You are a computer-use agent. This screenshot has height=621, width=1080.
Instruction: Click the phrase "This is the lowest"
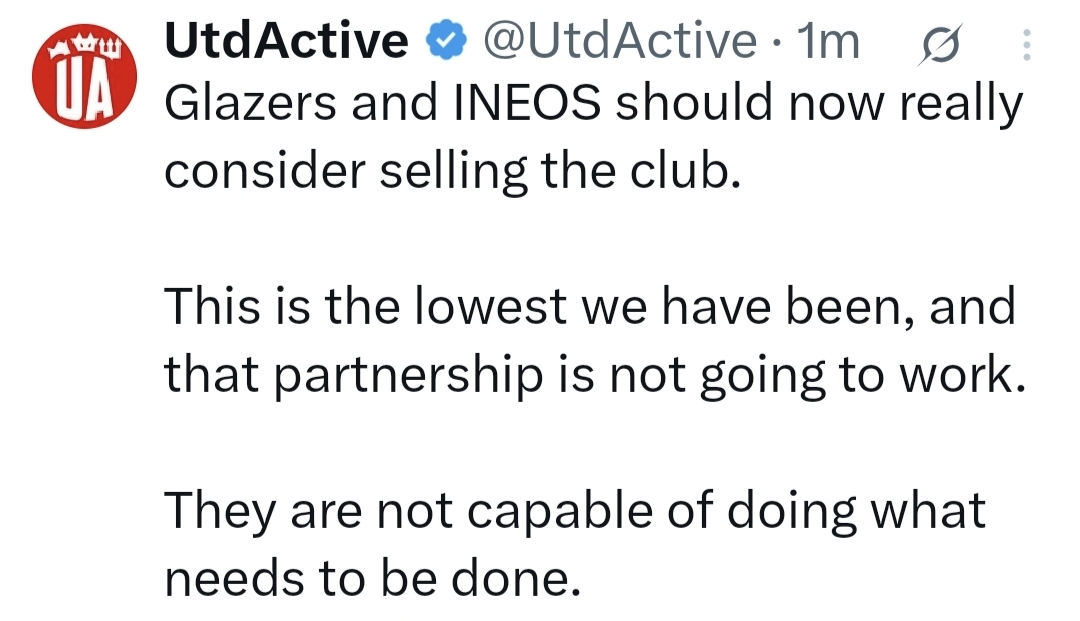[x=366, y=306]
